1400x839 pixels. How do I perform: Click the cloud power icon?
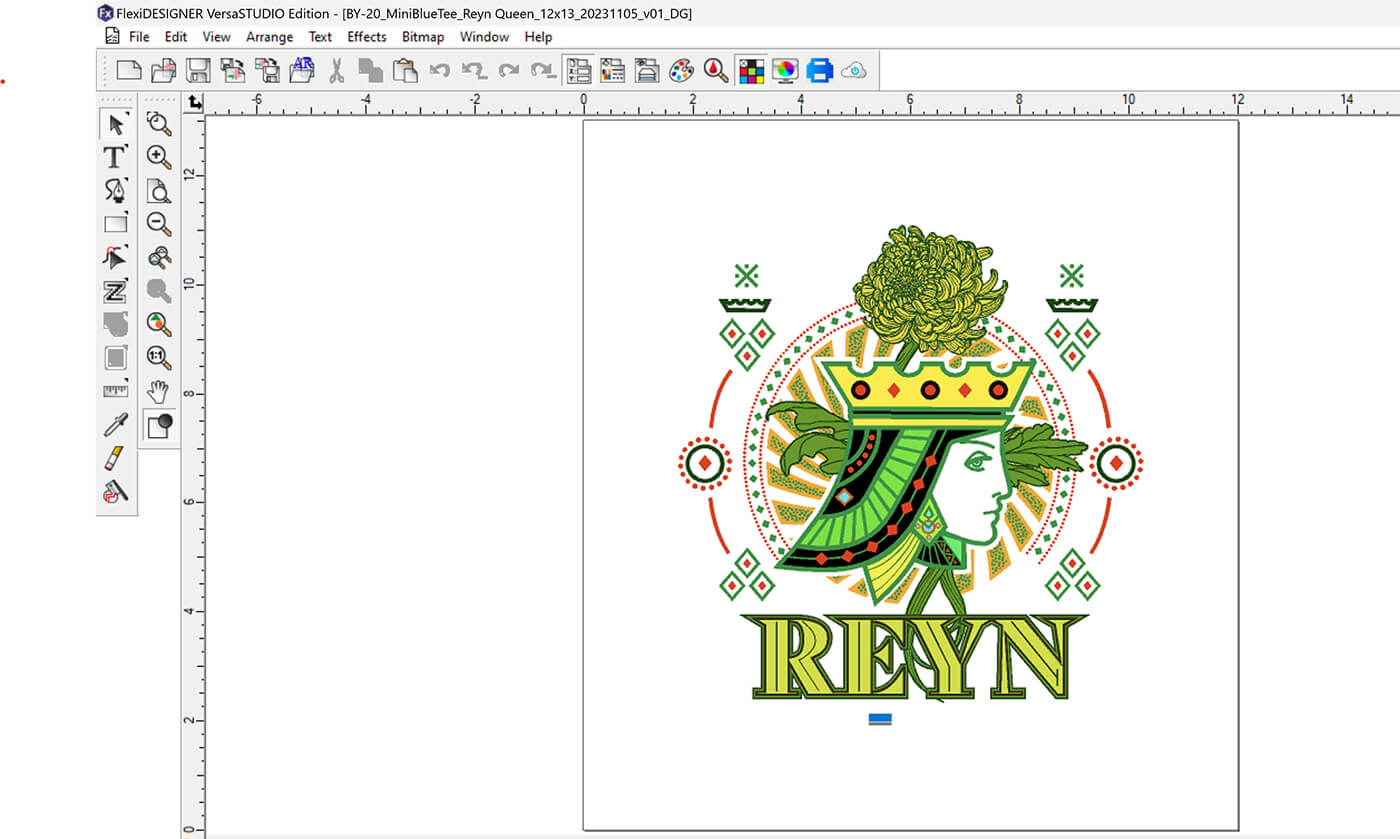click(854, 70)
